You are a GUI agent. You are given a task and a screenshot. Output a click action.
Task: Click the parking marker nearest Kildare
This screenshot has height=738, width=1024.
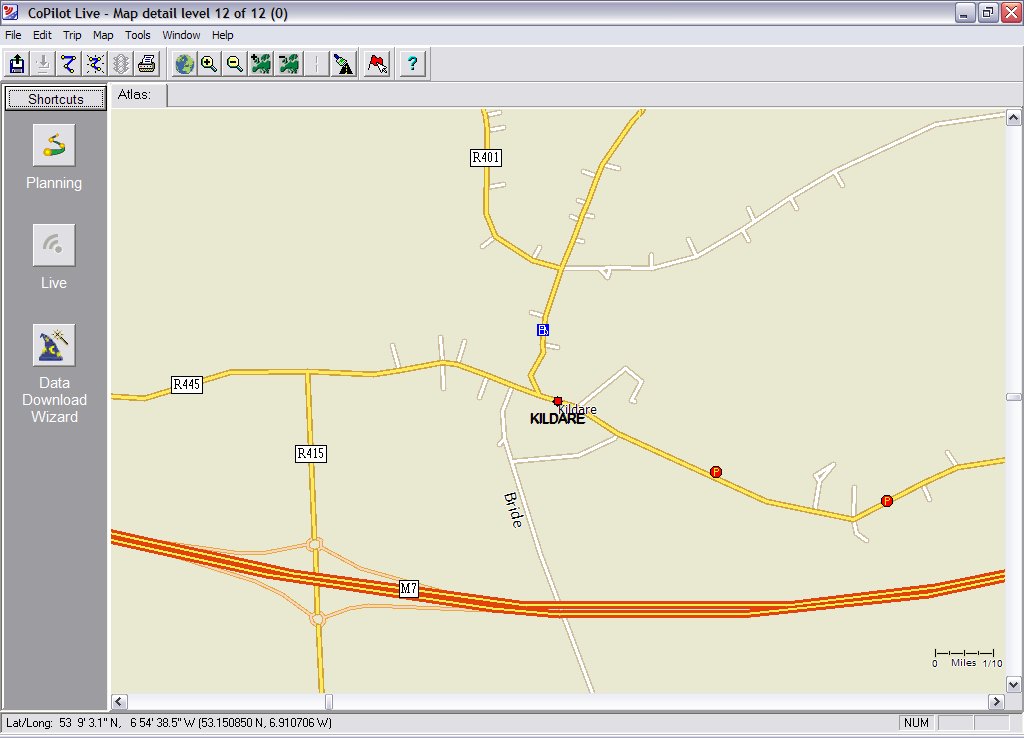click(716, 472)
